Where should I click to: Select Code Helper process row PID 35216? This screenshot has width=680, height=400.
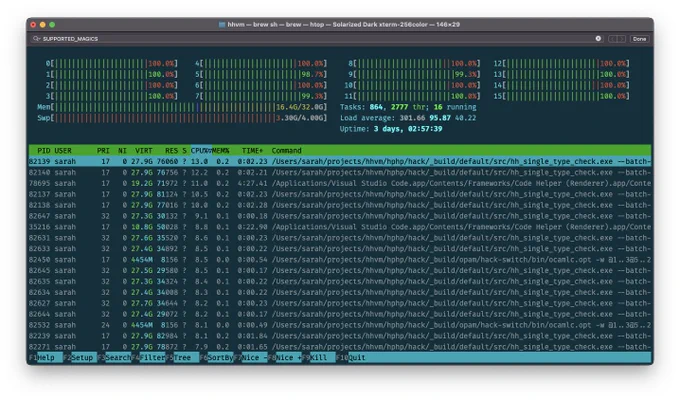(x=340, y=227)
